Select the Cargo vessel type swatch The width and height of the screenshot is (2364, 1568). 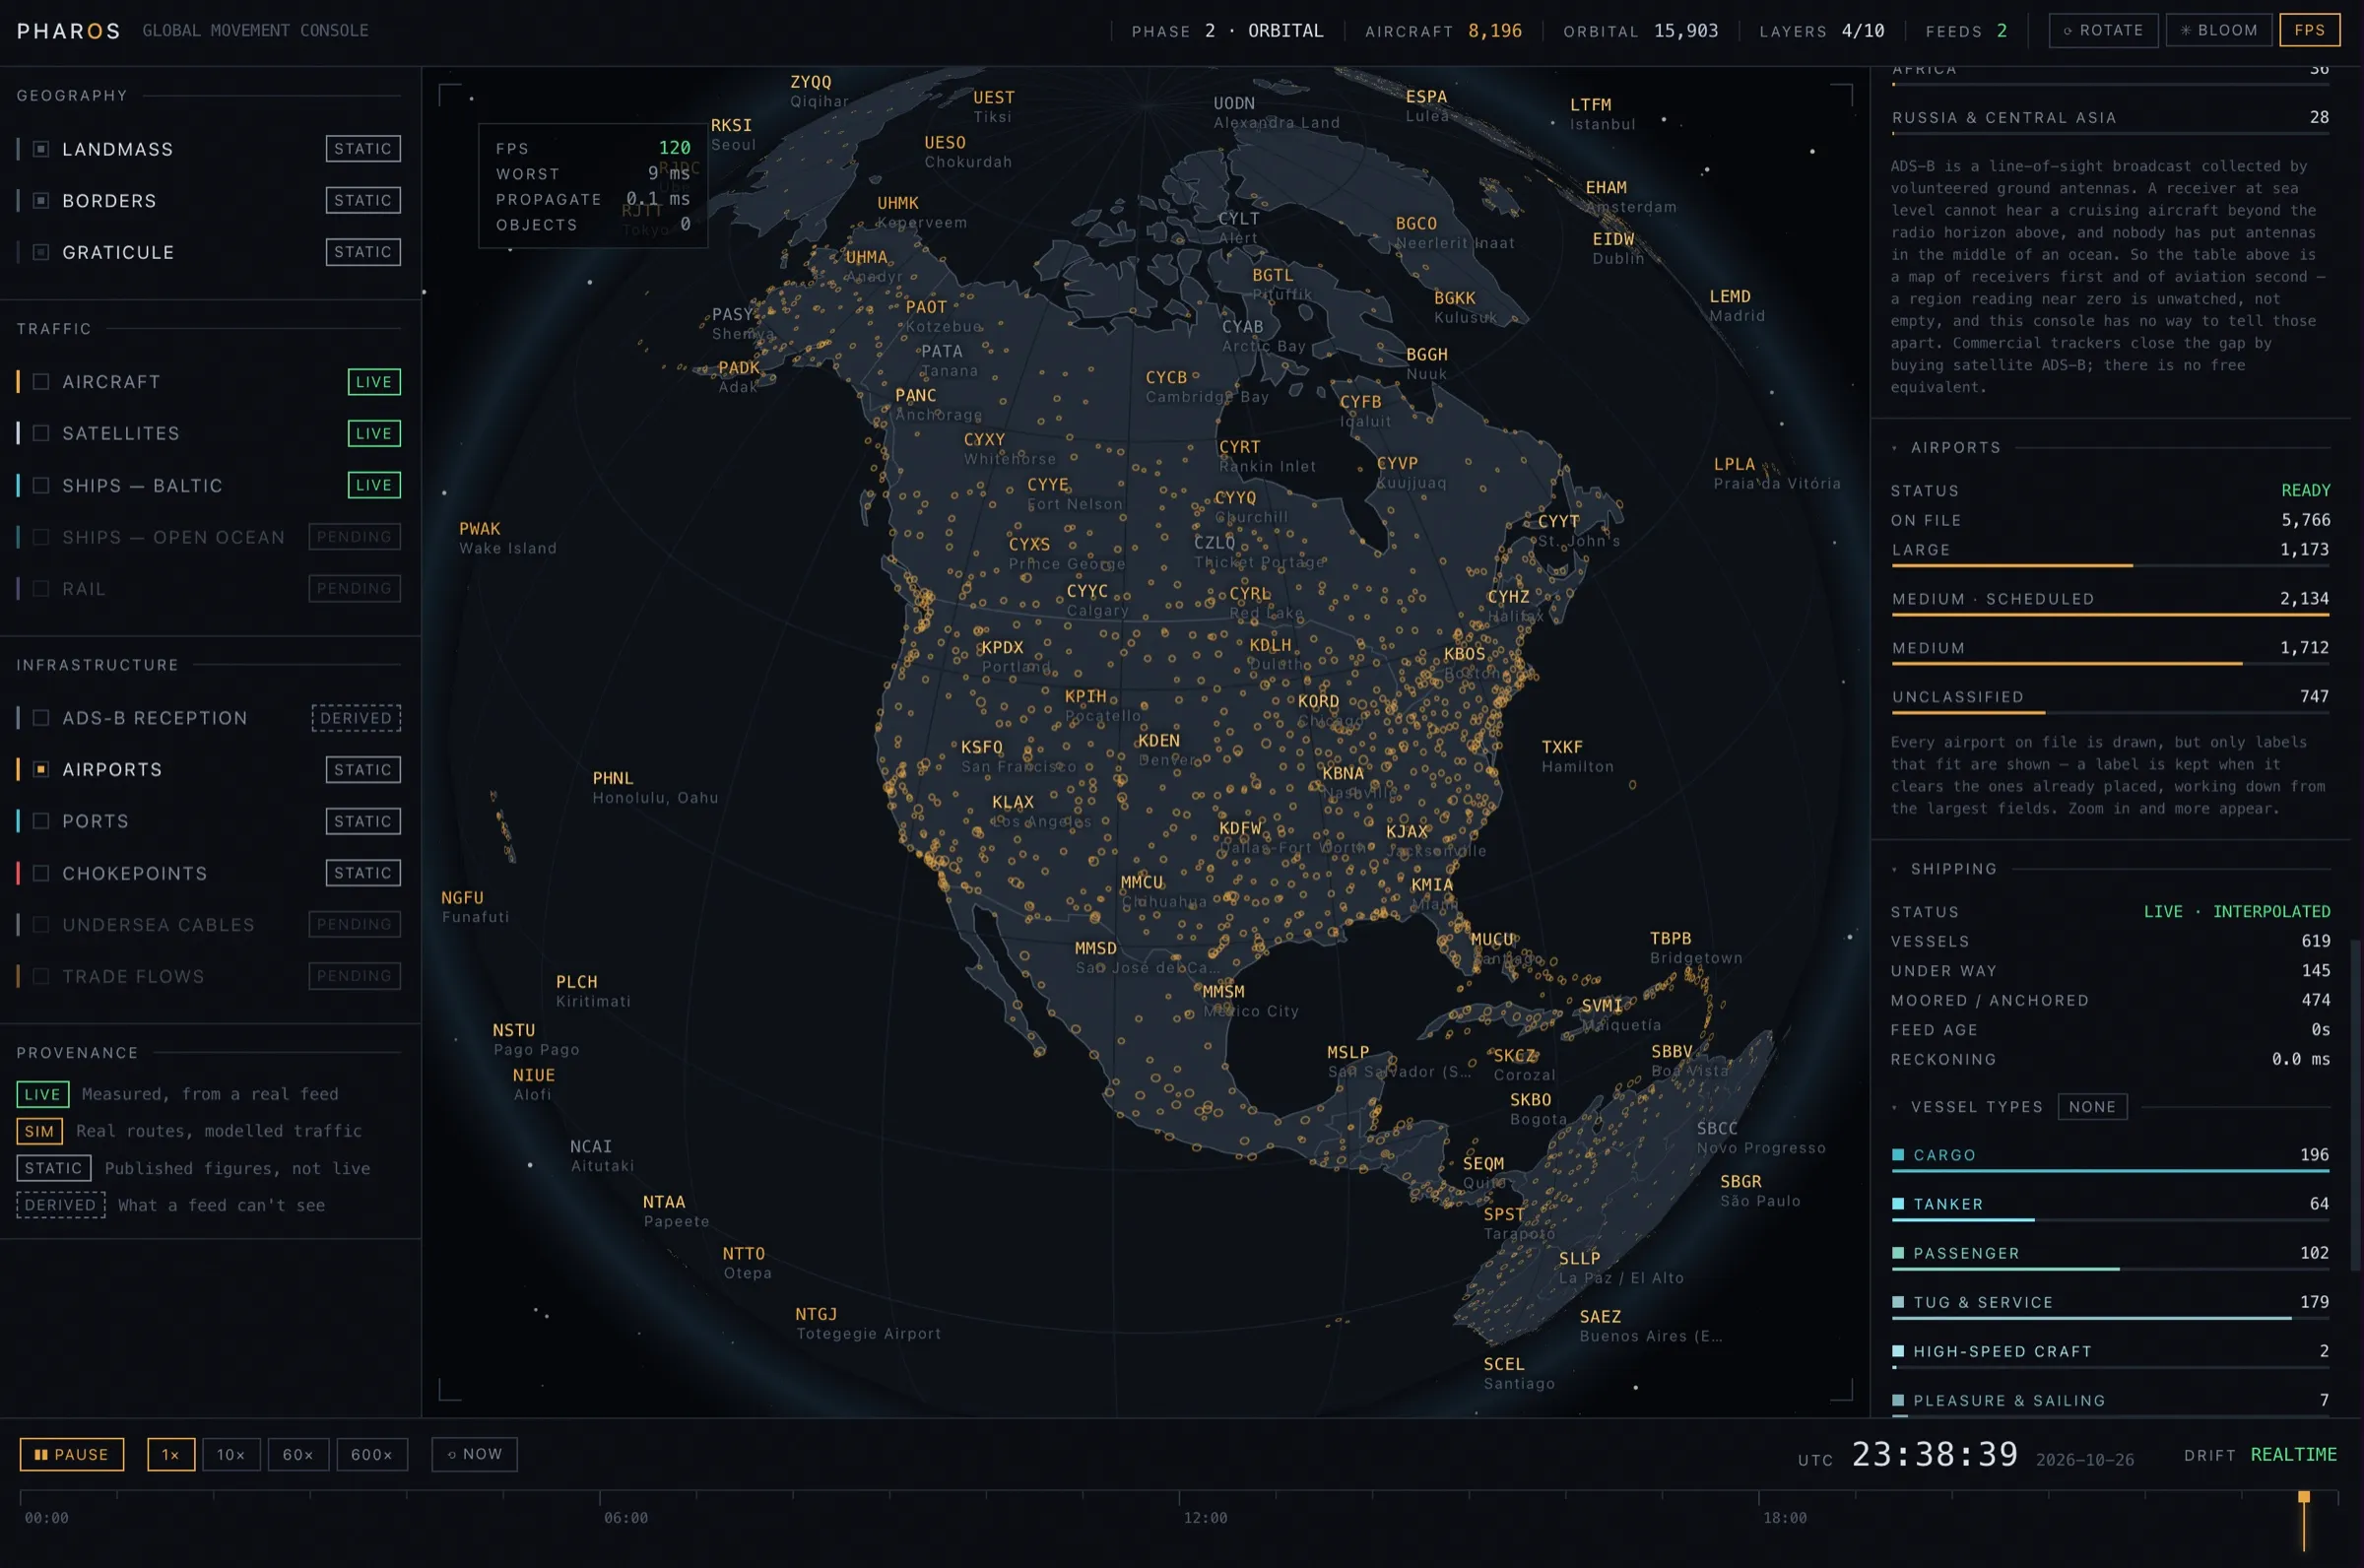coord(1898,1155)
